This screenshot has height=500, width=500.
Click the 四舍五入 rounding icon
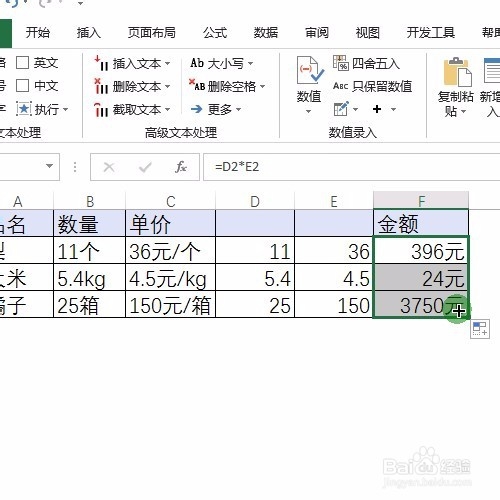[341, 63]
